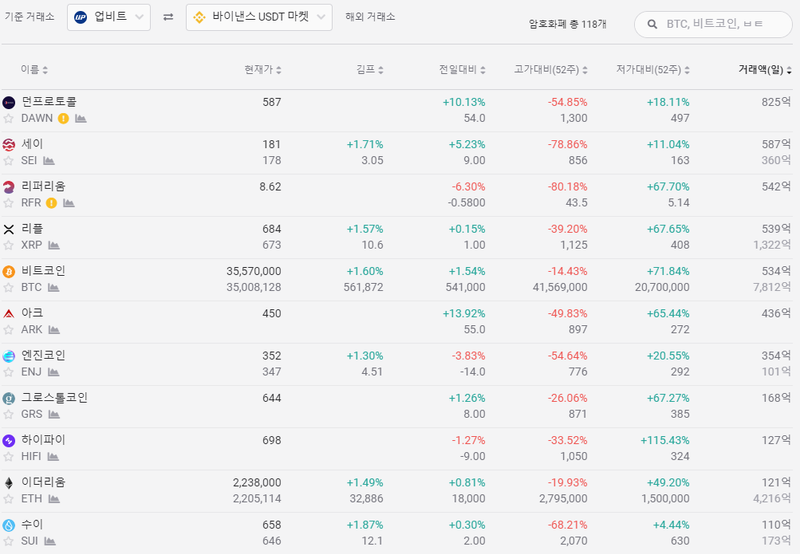Select the 35,570,000 Bitcoin price cell

pyautogui.click(x=254, y=271)
